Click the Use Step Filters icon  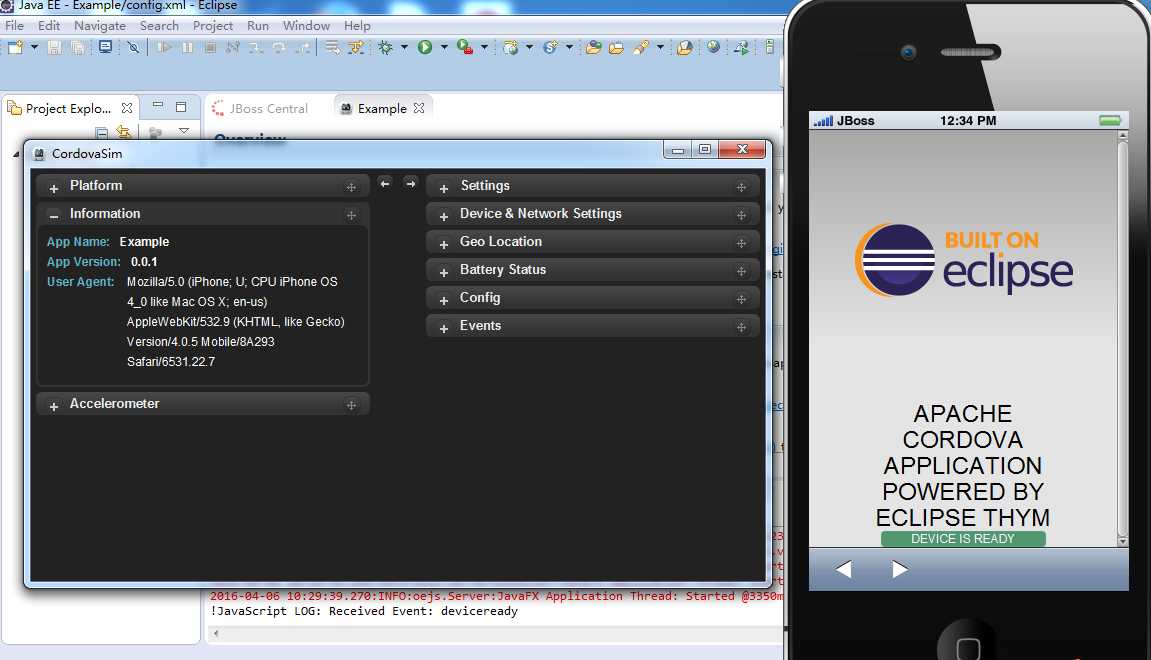click(x=356, y=48)
